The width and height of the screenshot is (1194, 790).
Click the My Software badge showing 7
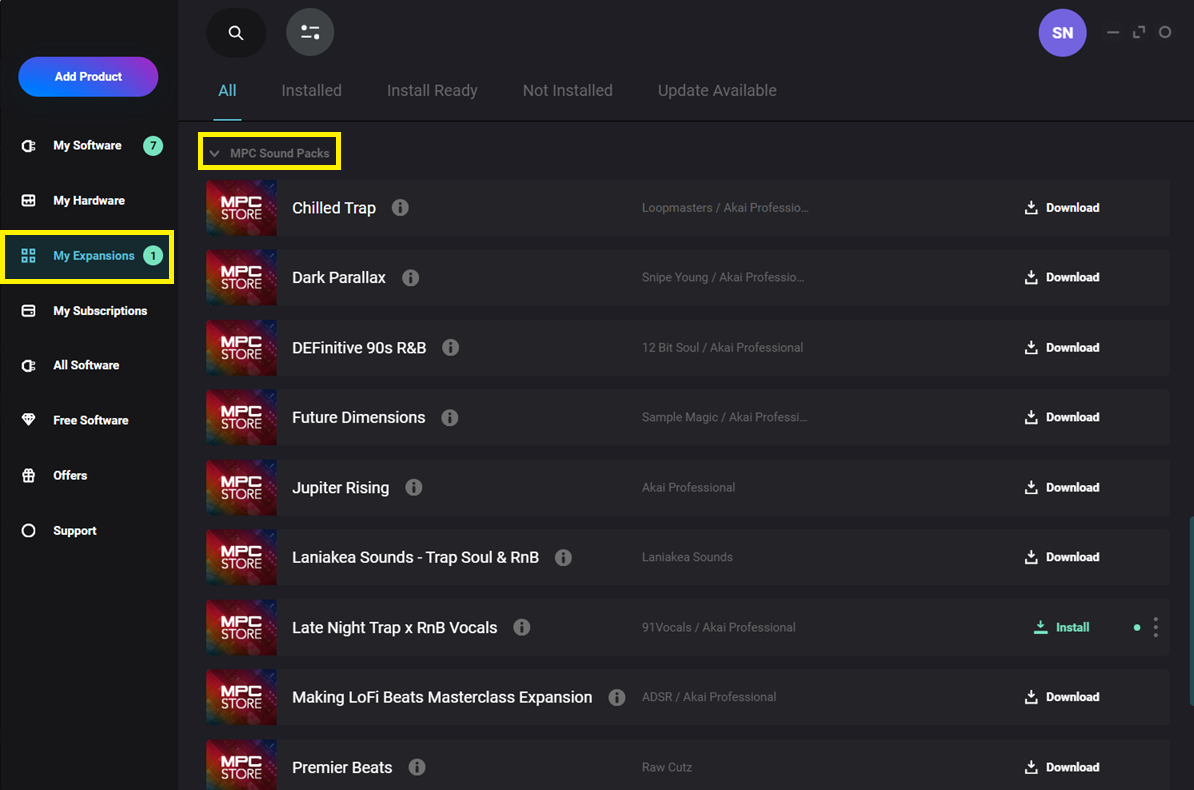point(153,146)
